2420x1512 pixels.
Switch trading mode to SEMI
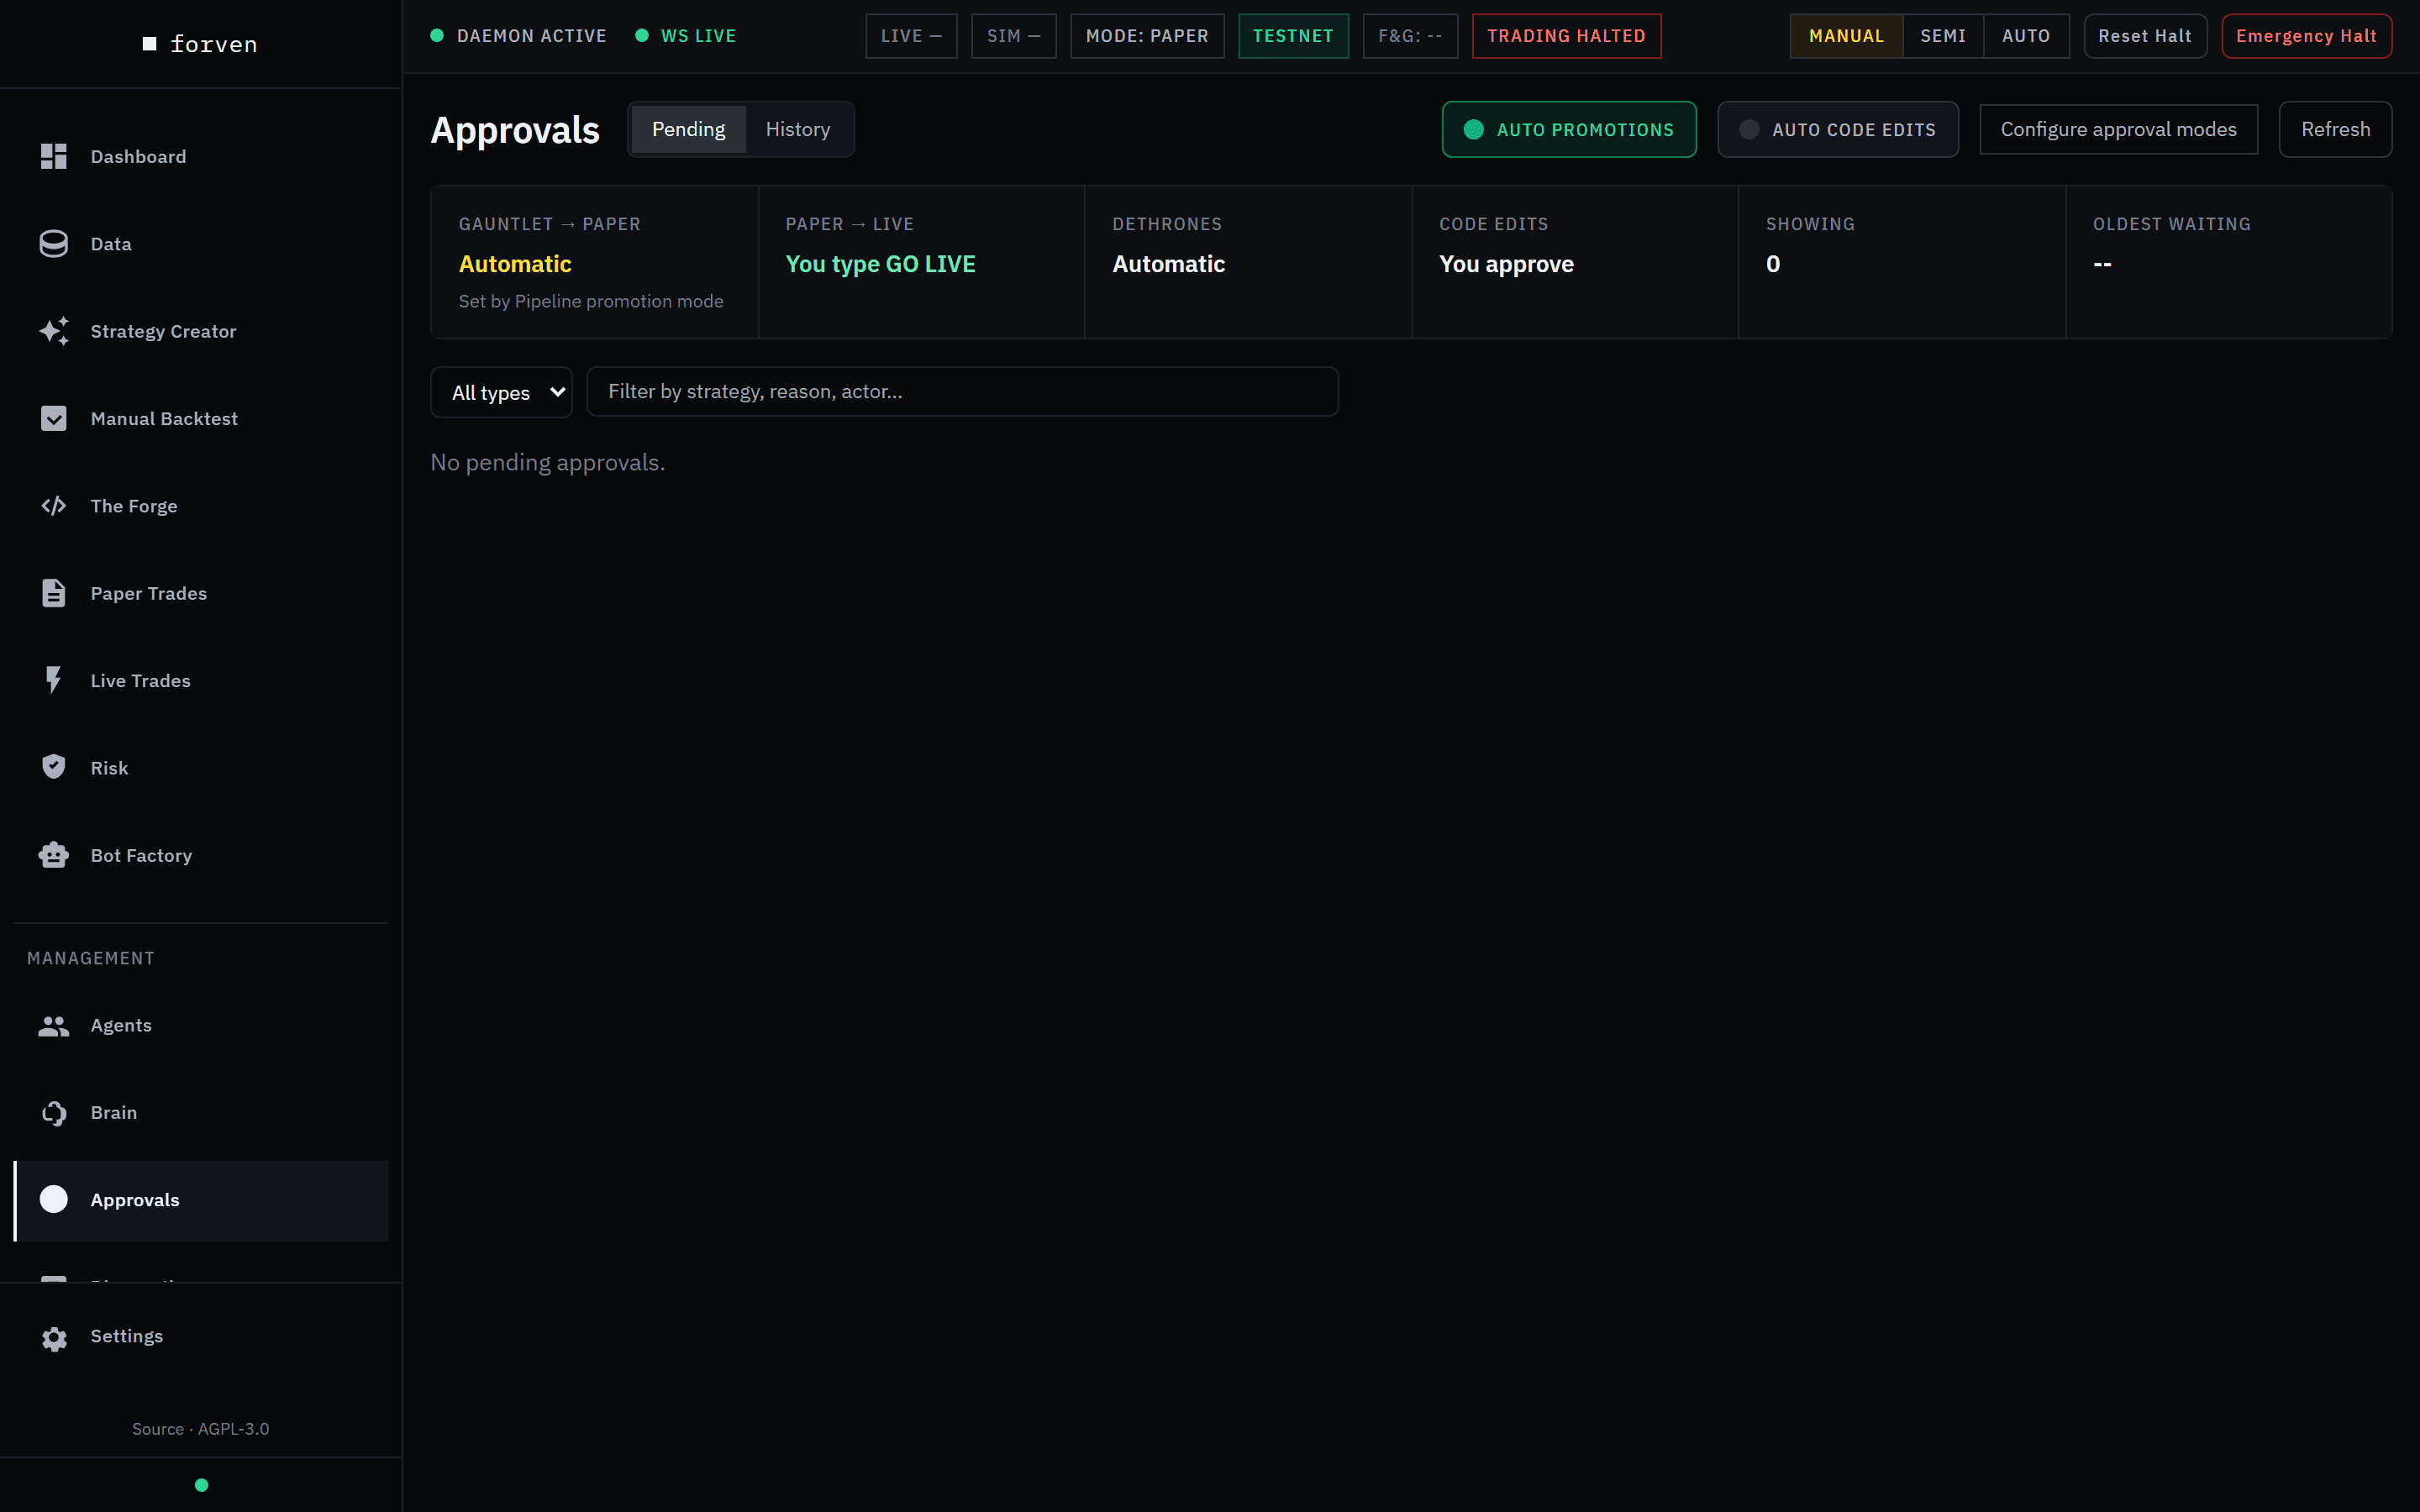click(1942, 36)
